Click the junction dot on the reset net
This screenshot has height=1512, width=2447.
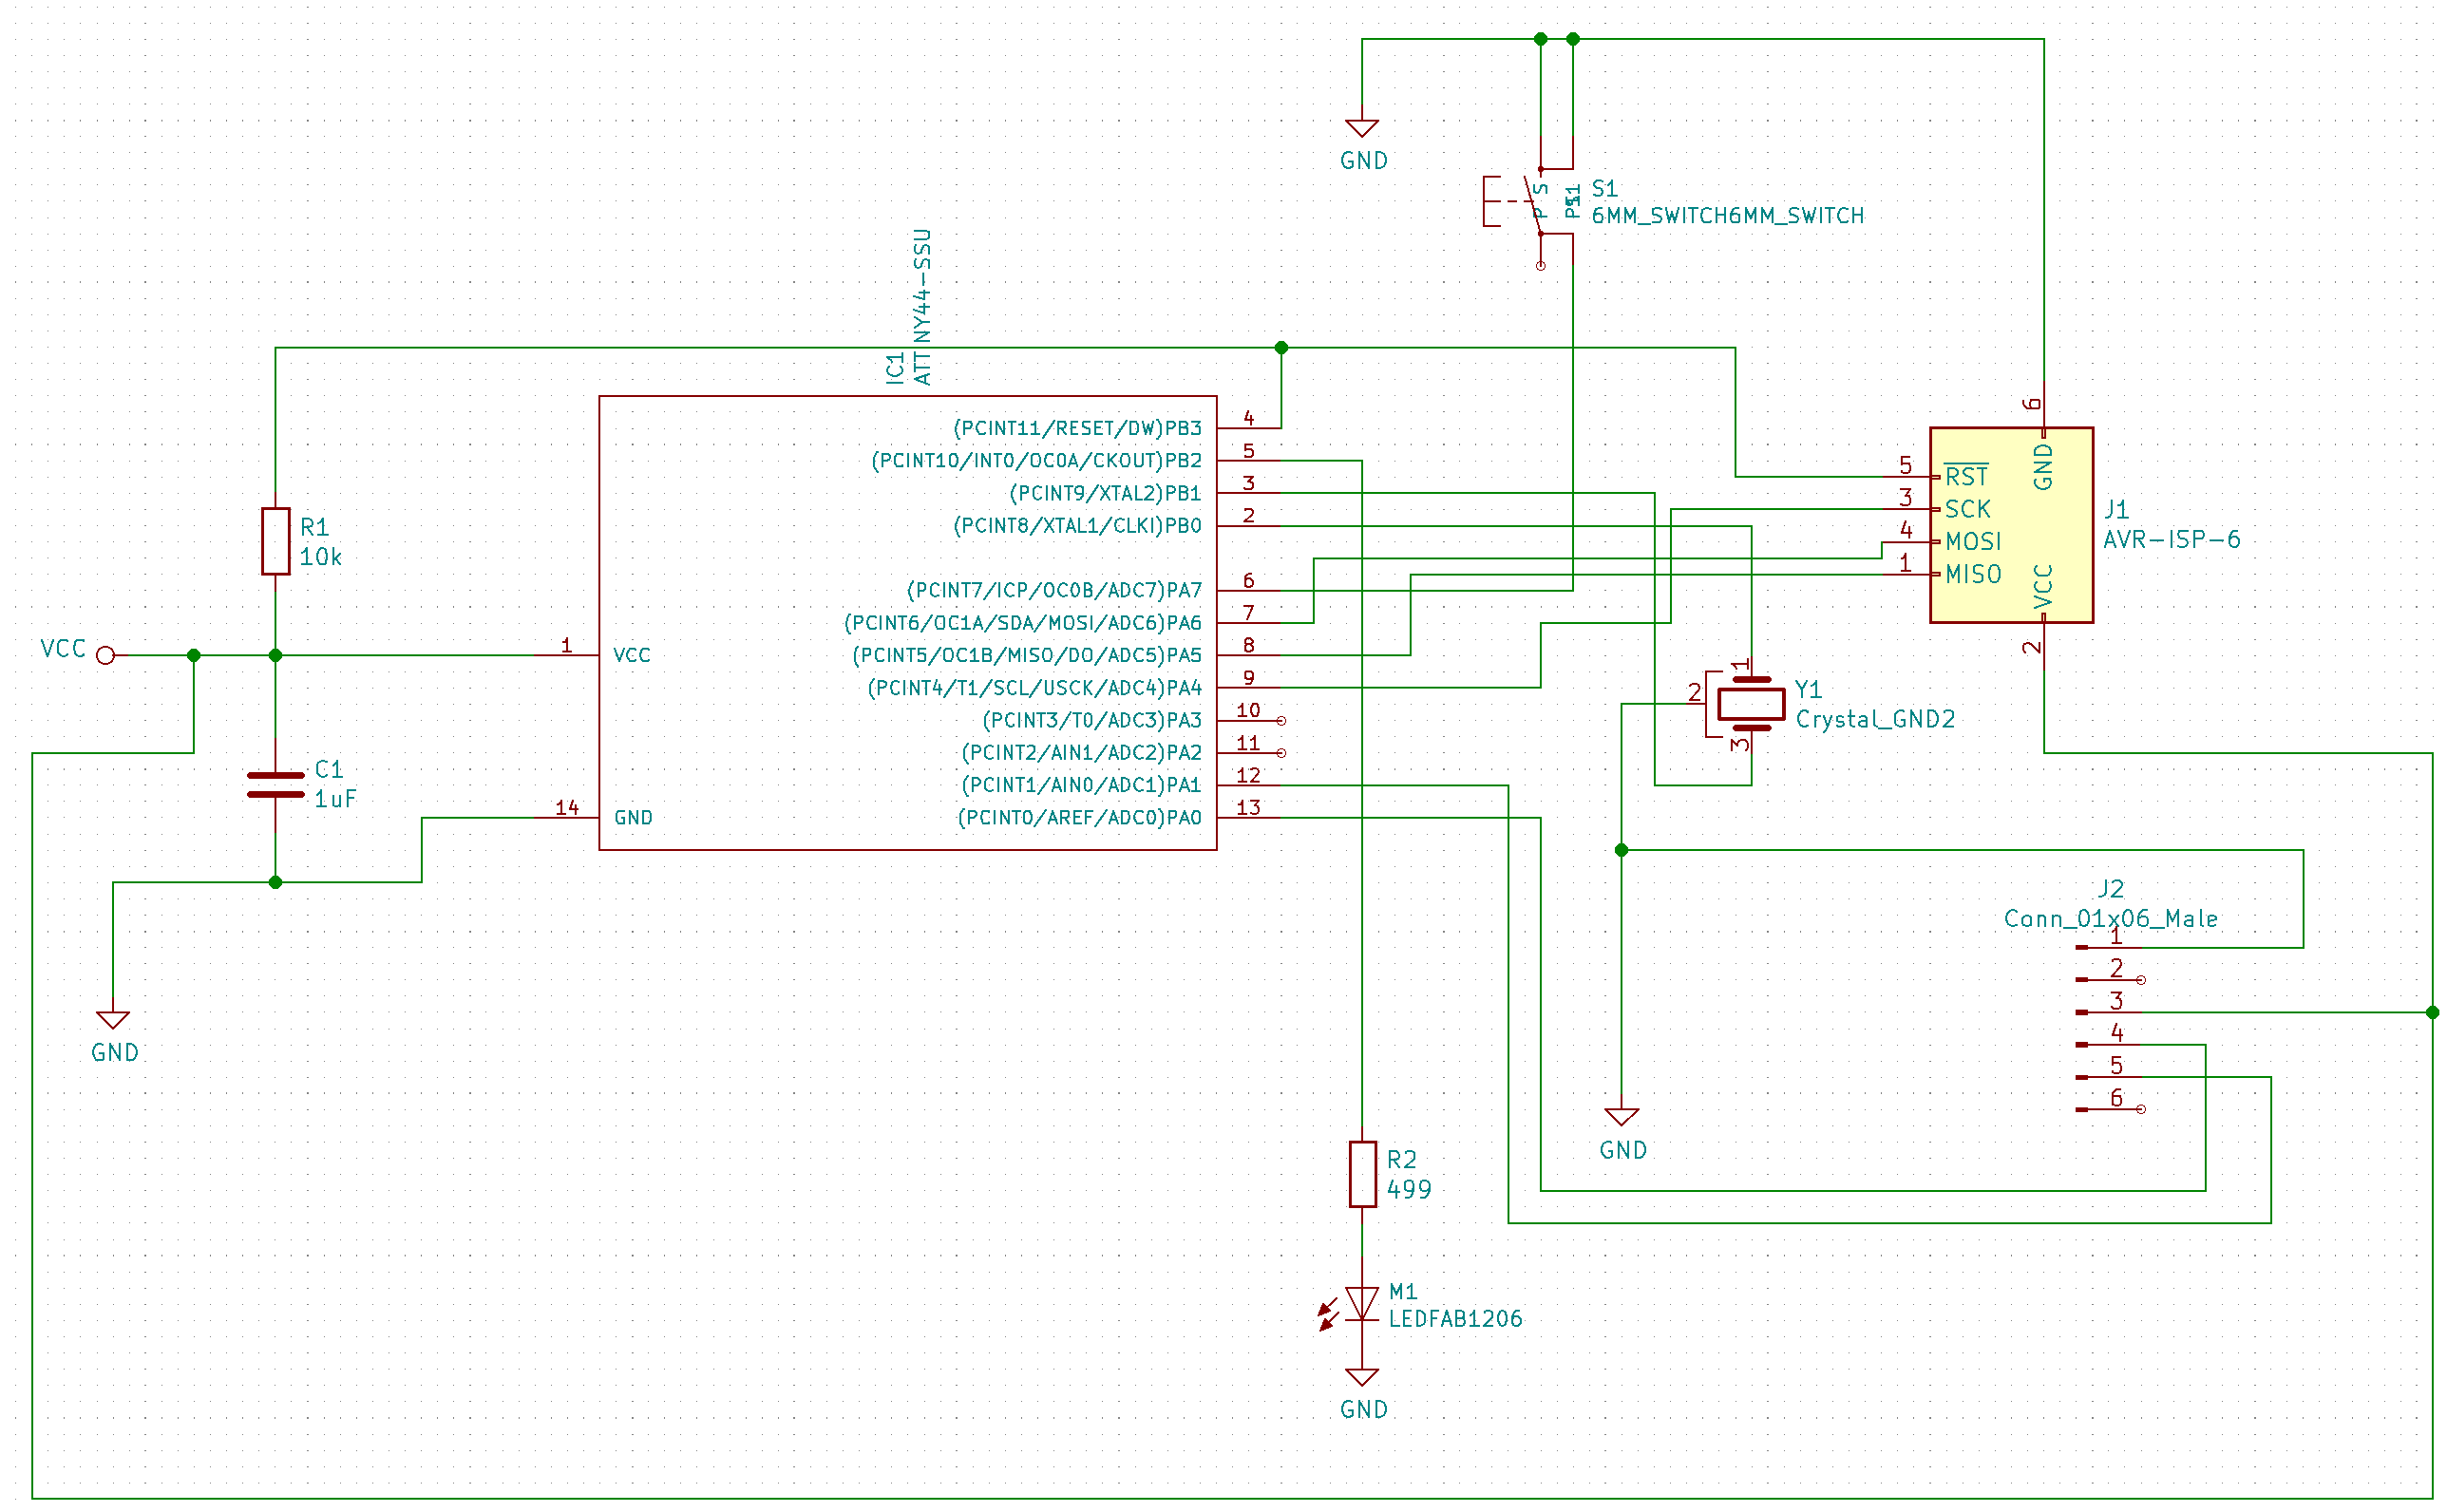[1281, 347]
